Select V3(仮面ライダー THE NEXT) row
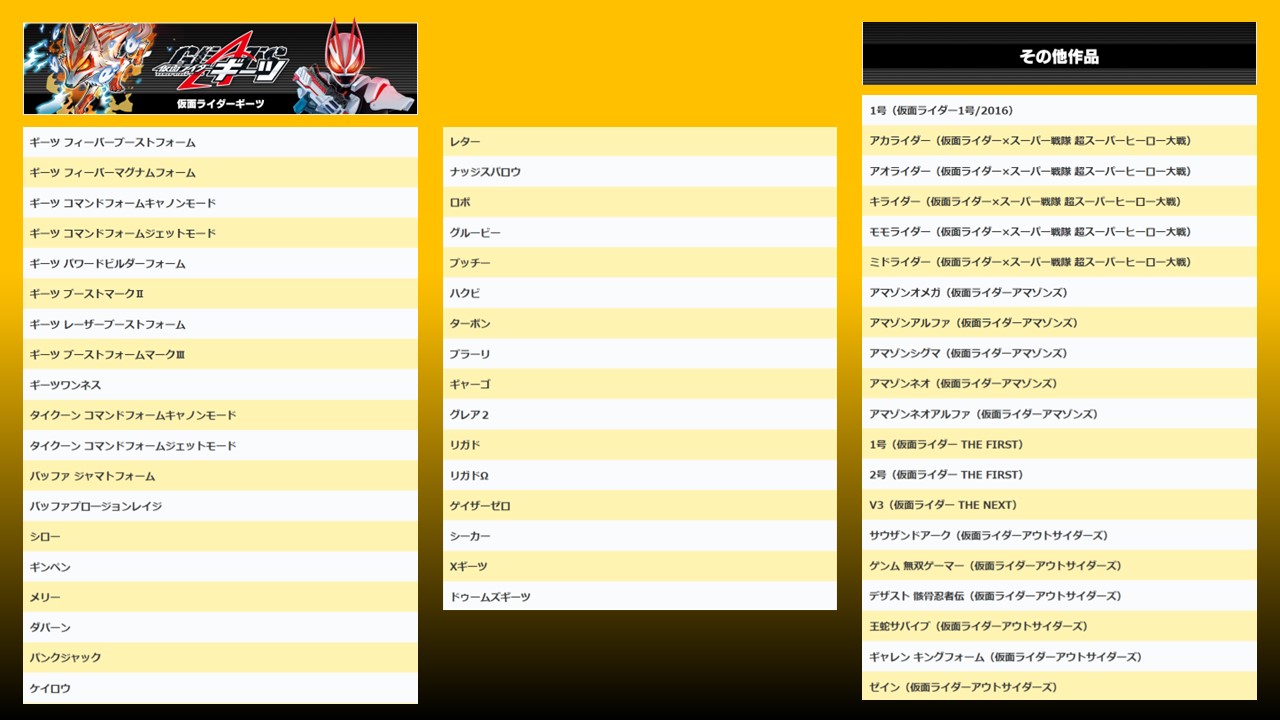The width and height of the screenshot is (1280, 720). [x=1059, y=505]
